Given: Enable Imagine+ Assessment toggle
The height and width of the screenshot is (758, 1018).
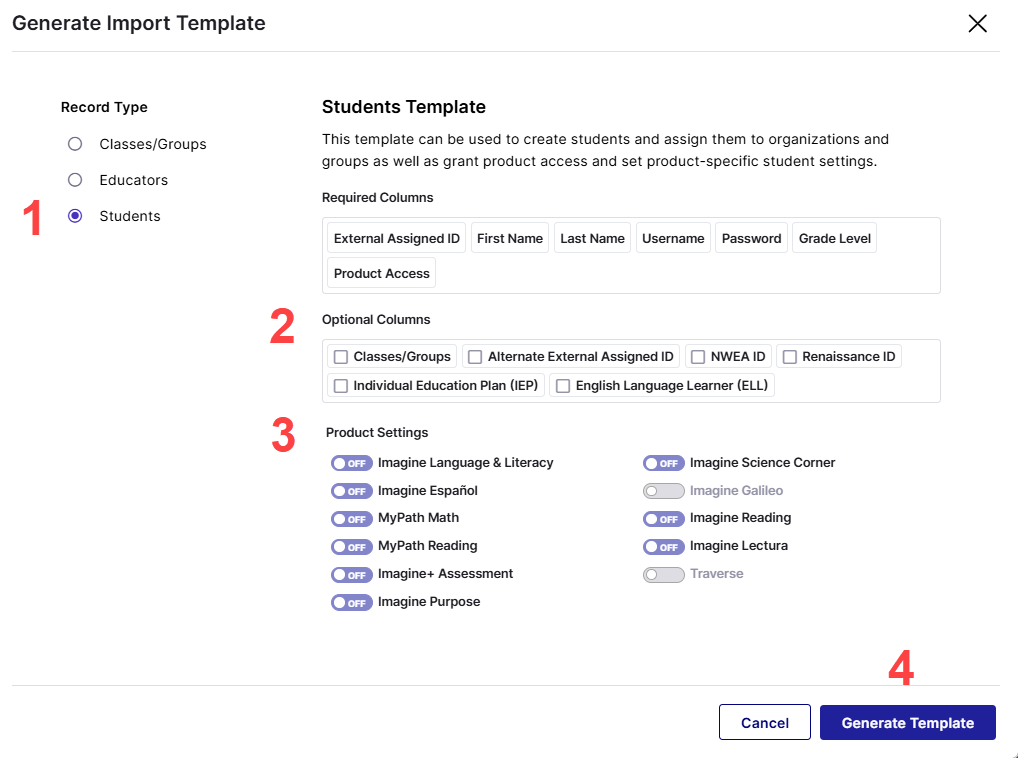Looking at the screenshot, I should (351, 575).
